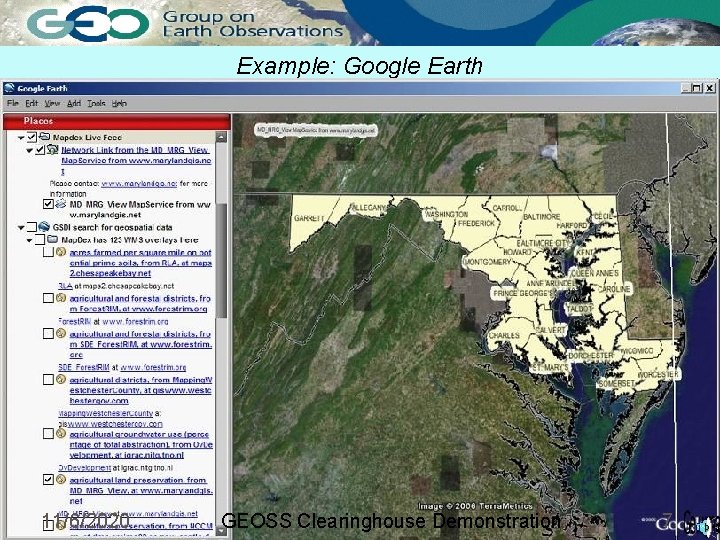720x540 pixels.
Task: Click the layer icon for SDE_ForestRIM districts
Action: (x=61, y=333)
